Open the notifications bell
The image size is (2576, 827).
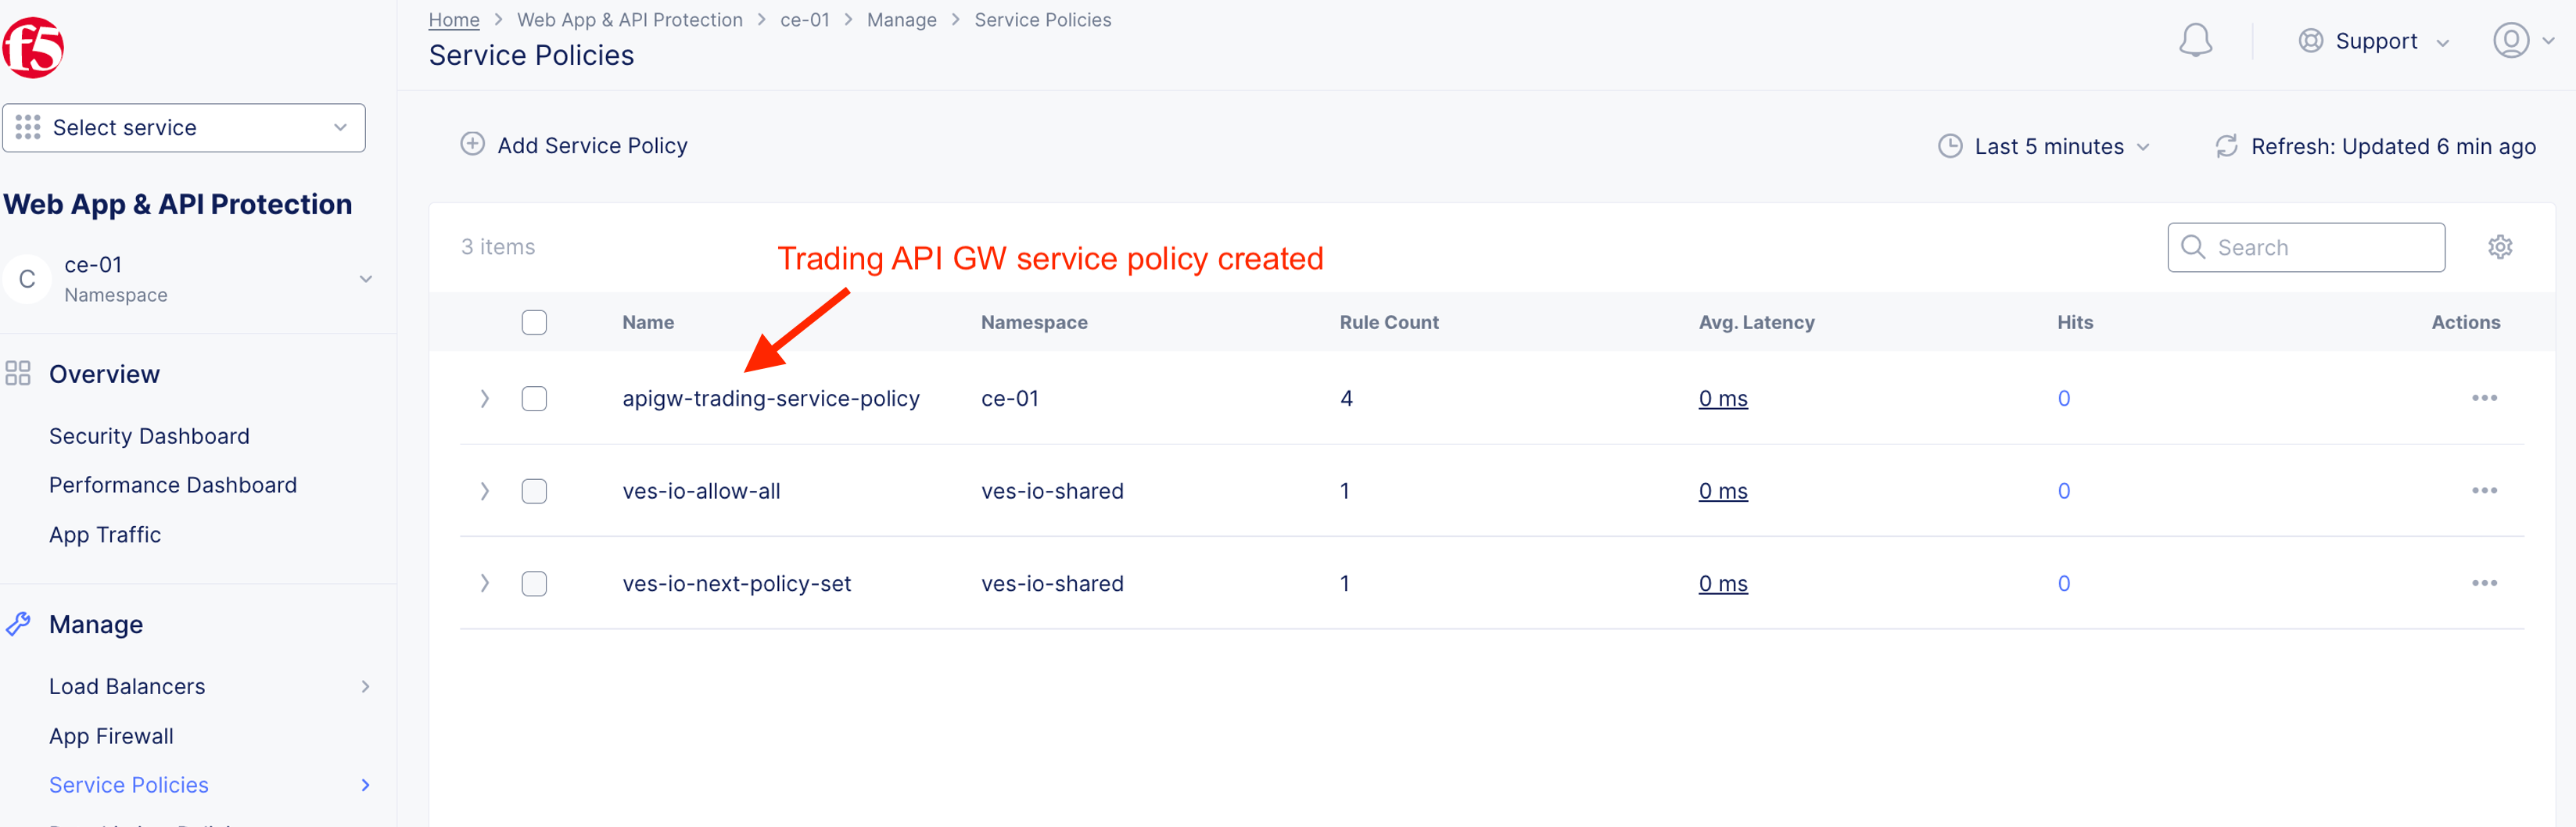[x=2195, y=41]
